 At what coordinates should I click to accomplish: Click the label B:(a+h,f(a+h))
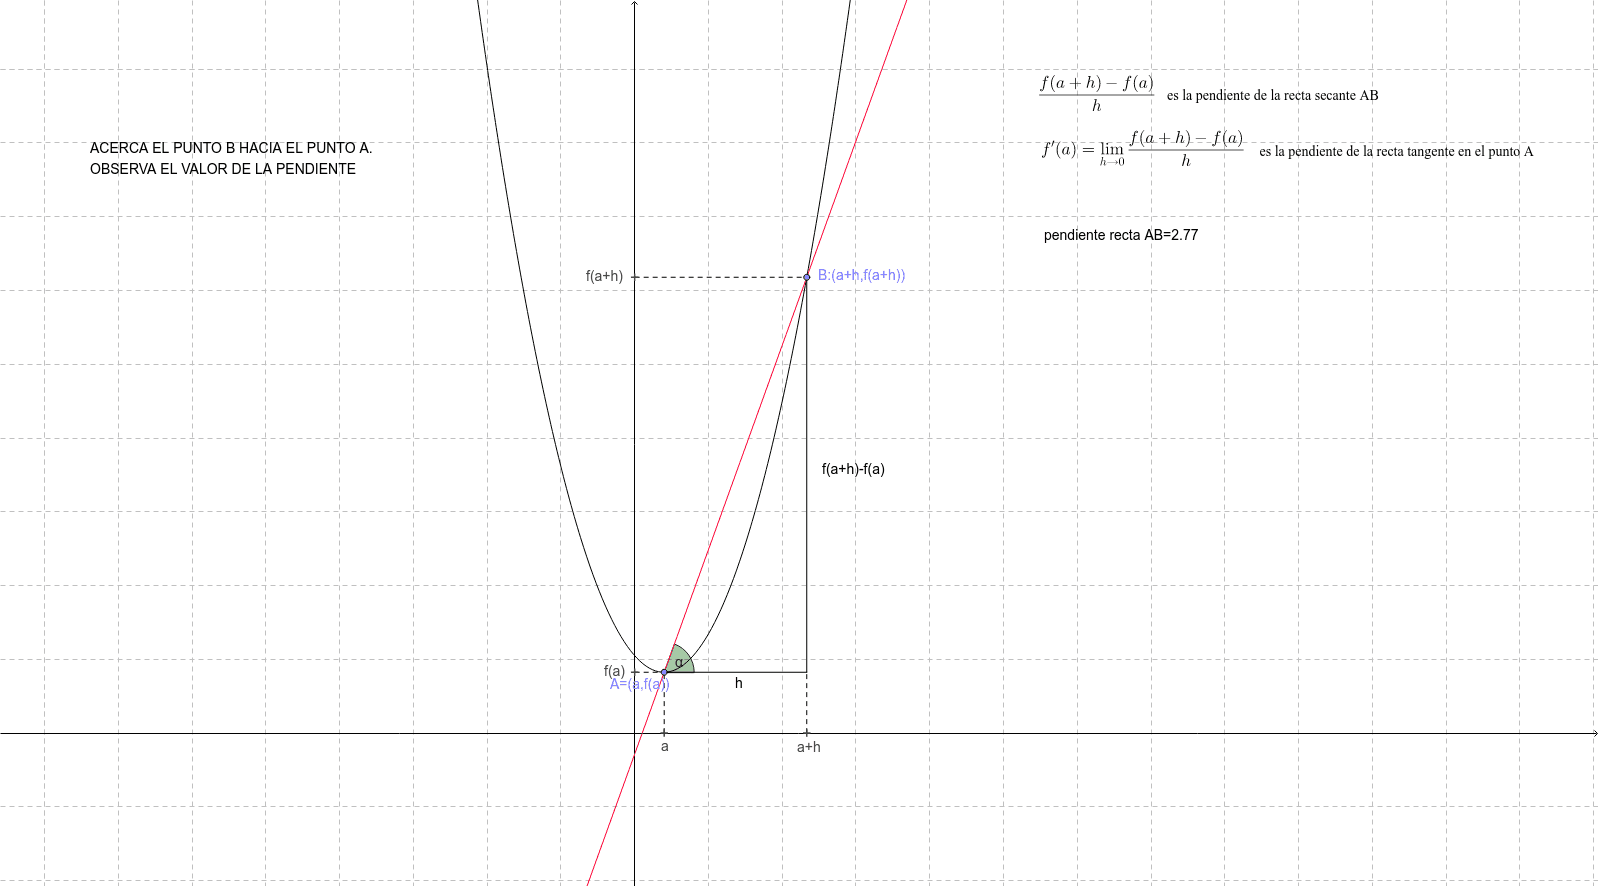pos(861,275)
